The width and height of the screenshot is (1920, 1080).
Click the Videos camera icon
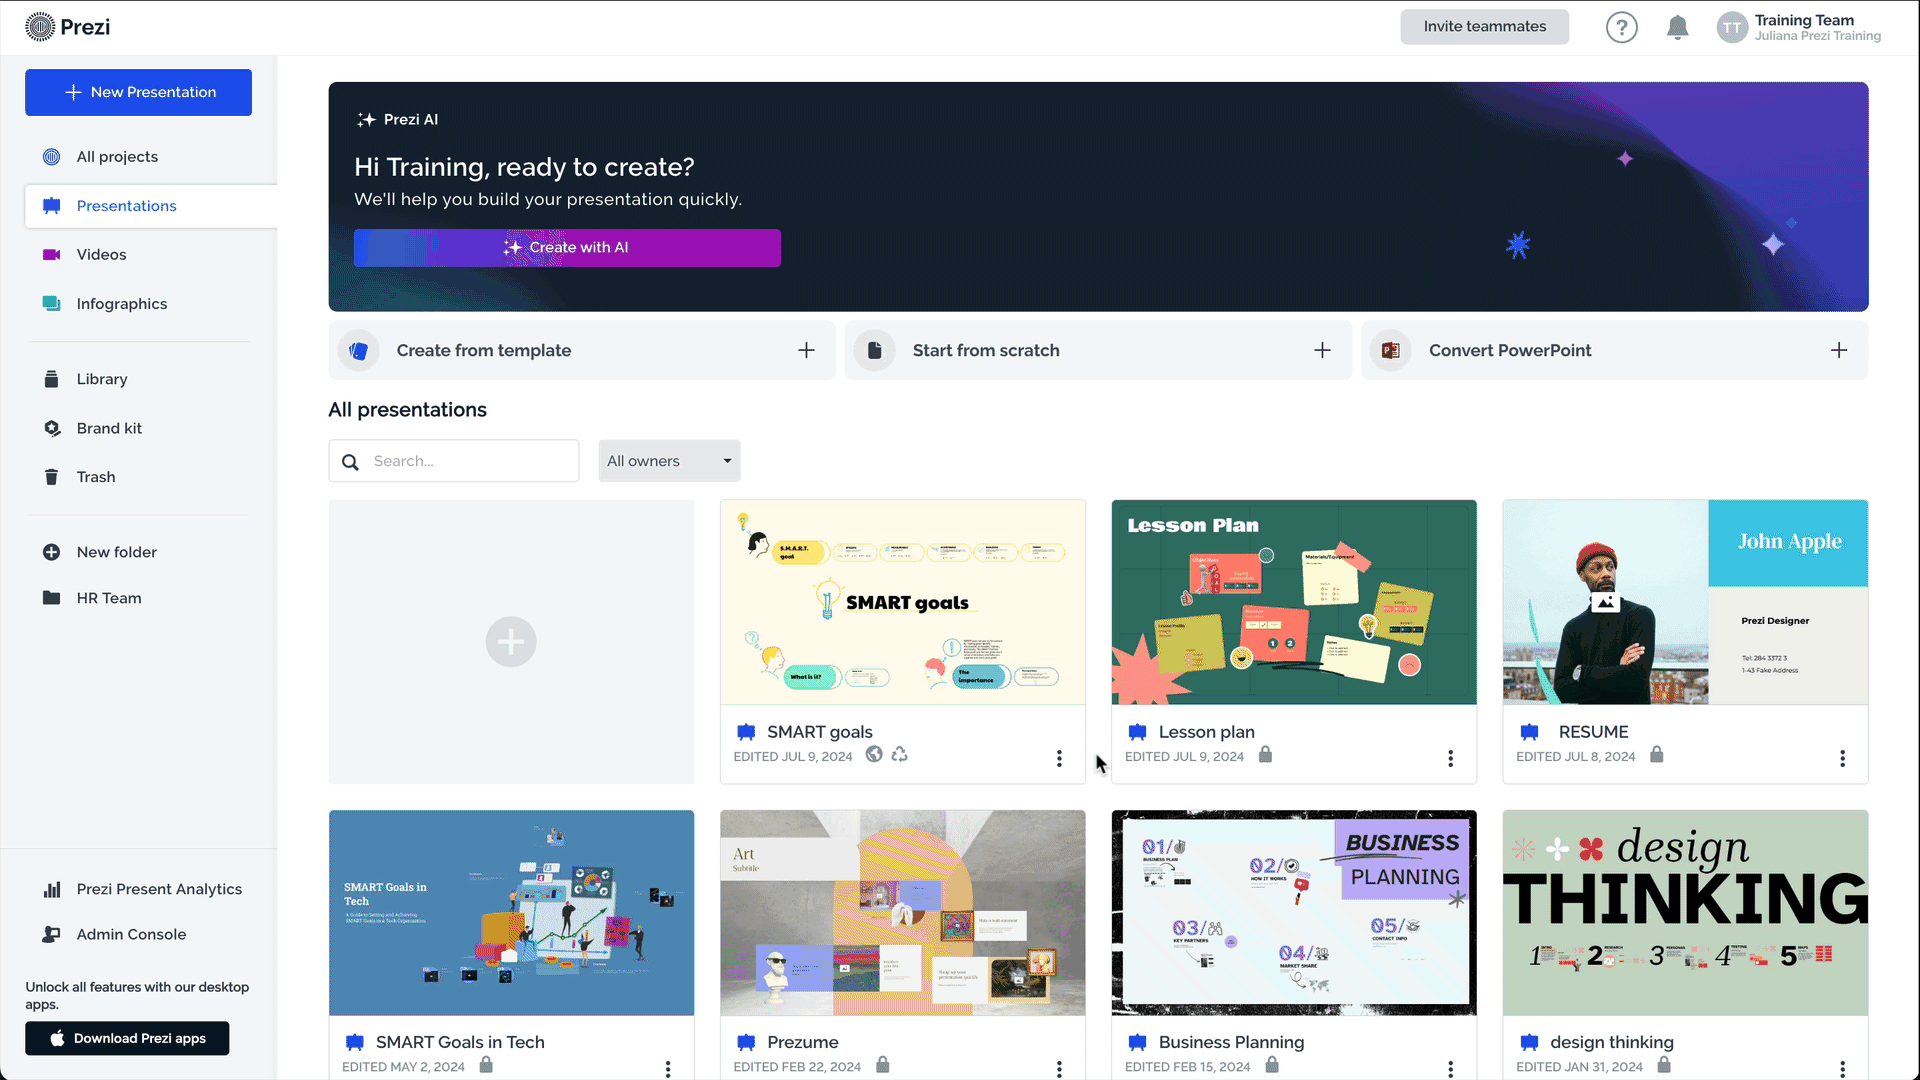point(52,255)
